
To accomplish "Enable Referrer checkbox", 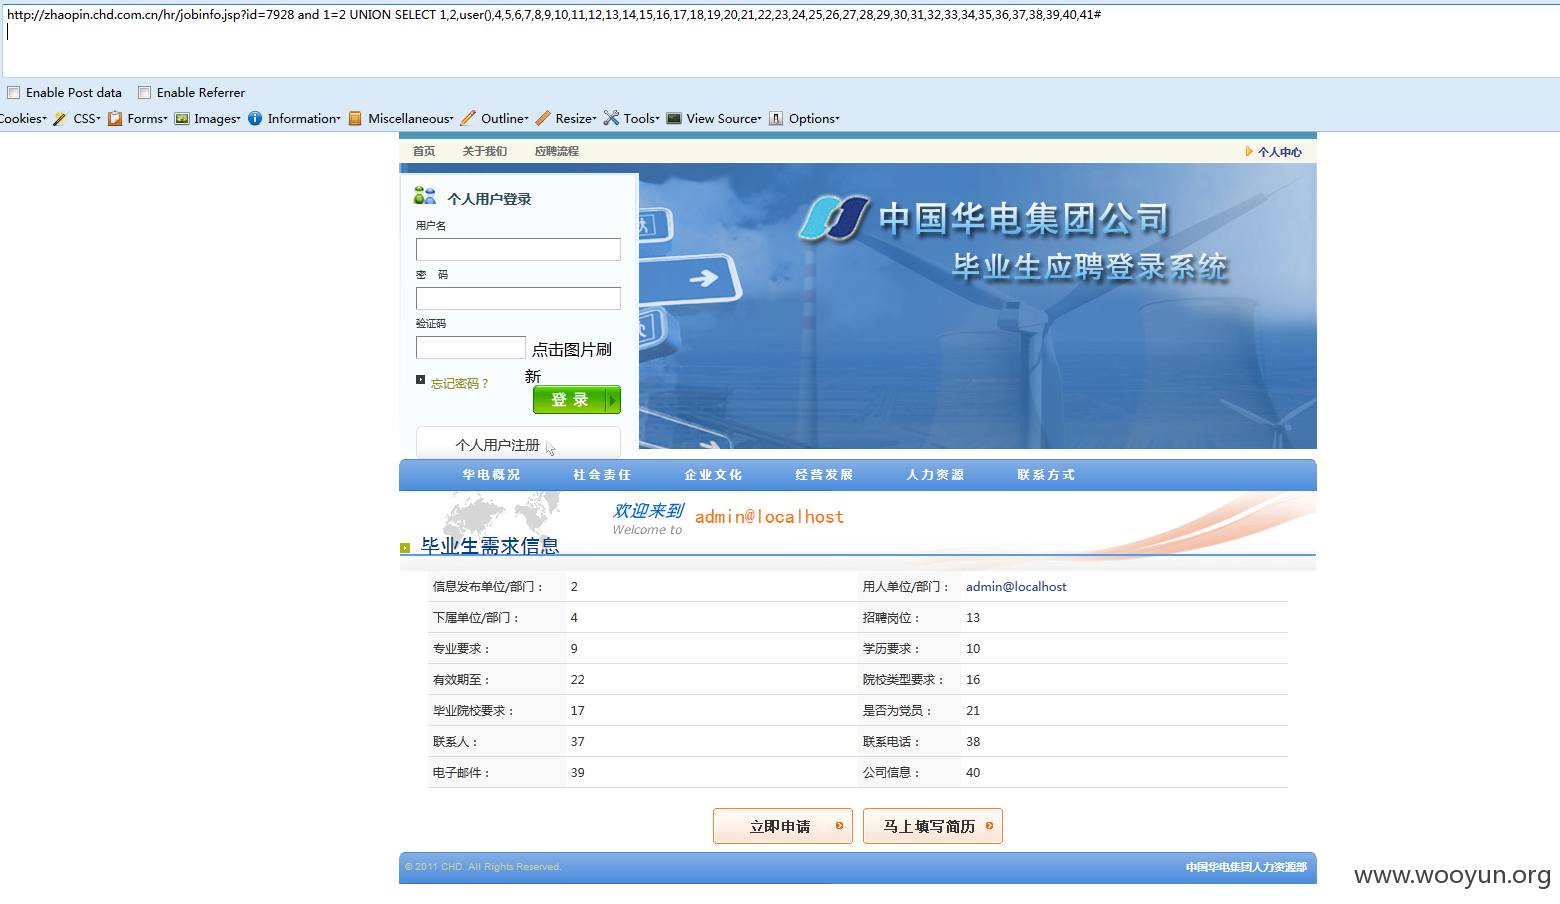I will coord(145,93).
